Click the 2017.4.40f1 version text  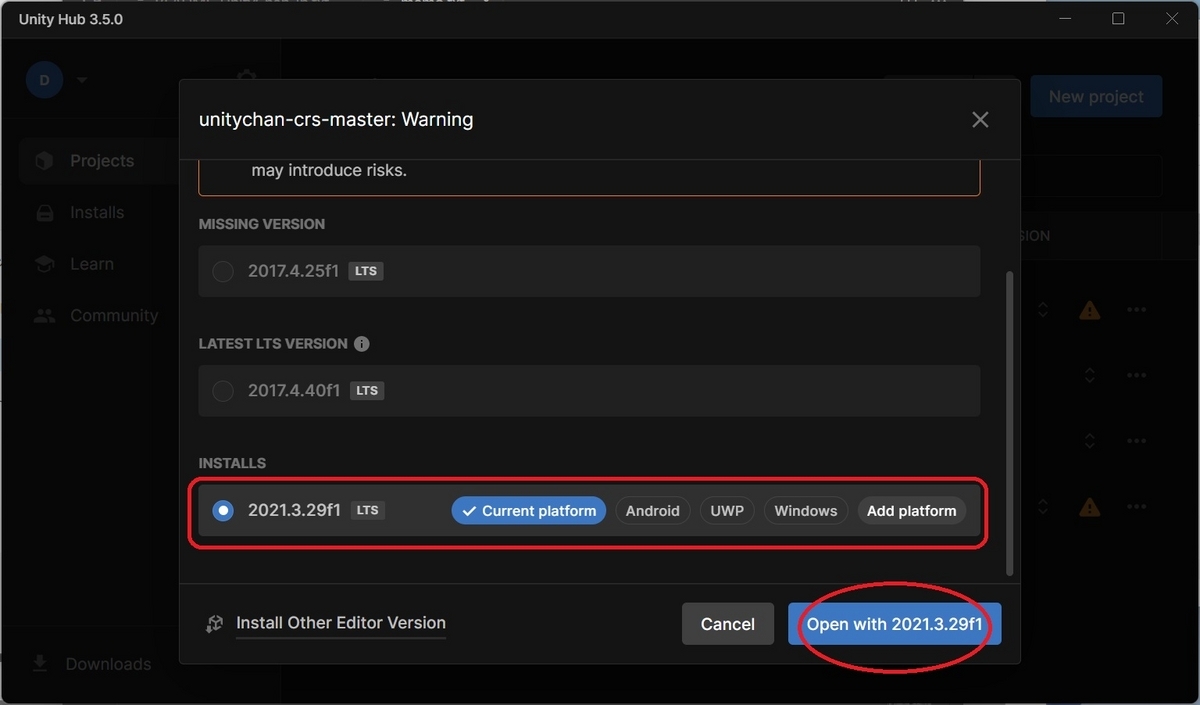pyautogui.click(x=294, y=391)
